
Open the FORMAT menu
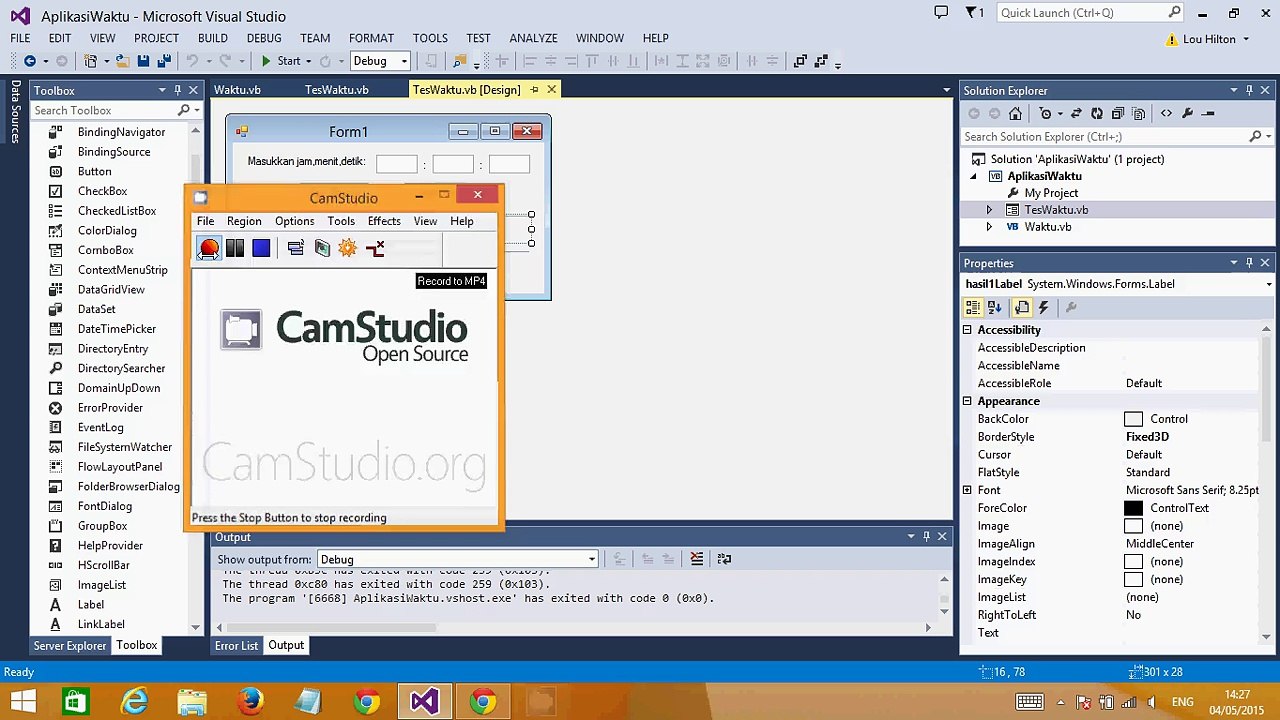[x=371, y=38]
